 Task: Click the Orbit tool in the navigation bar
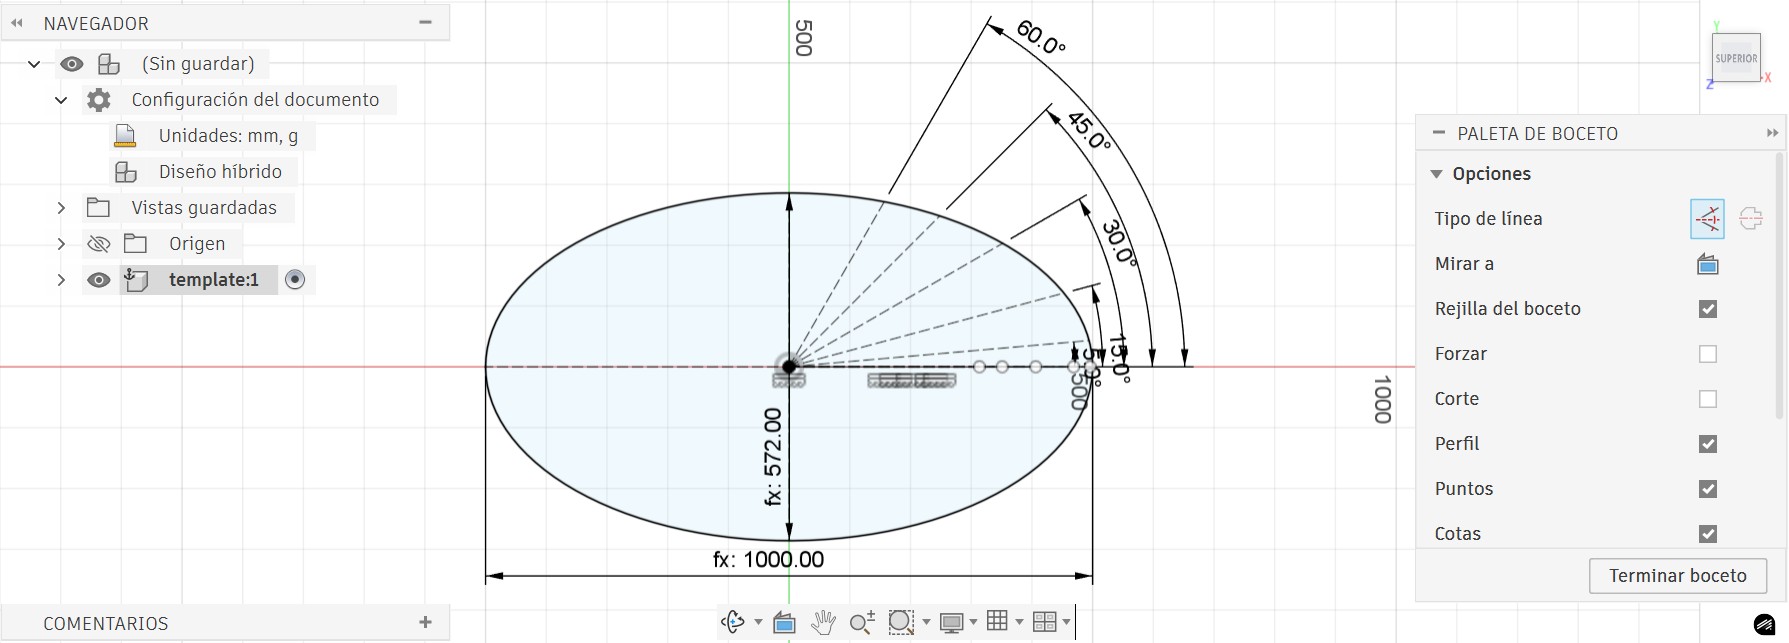pyautogui.click(x=732, y=622)
